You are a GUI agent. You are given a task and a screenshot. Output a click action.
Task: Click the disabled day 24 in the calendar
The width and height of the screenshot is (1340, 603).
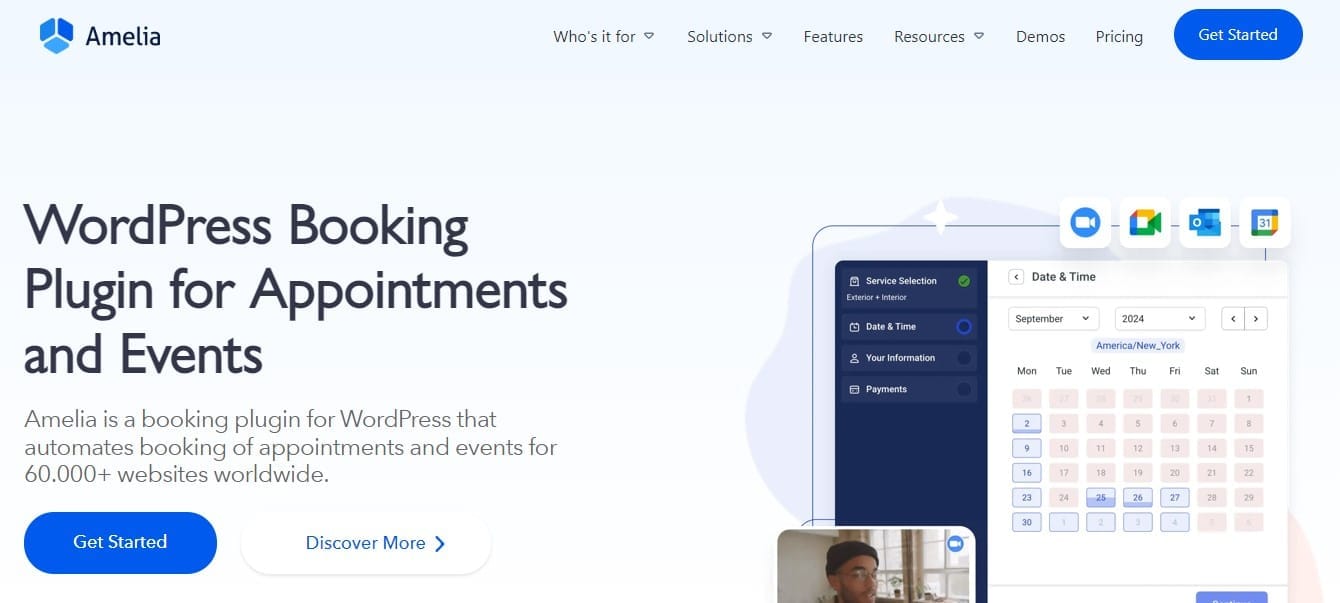(x=1064, y=498)
